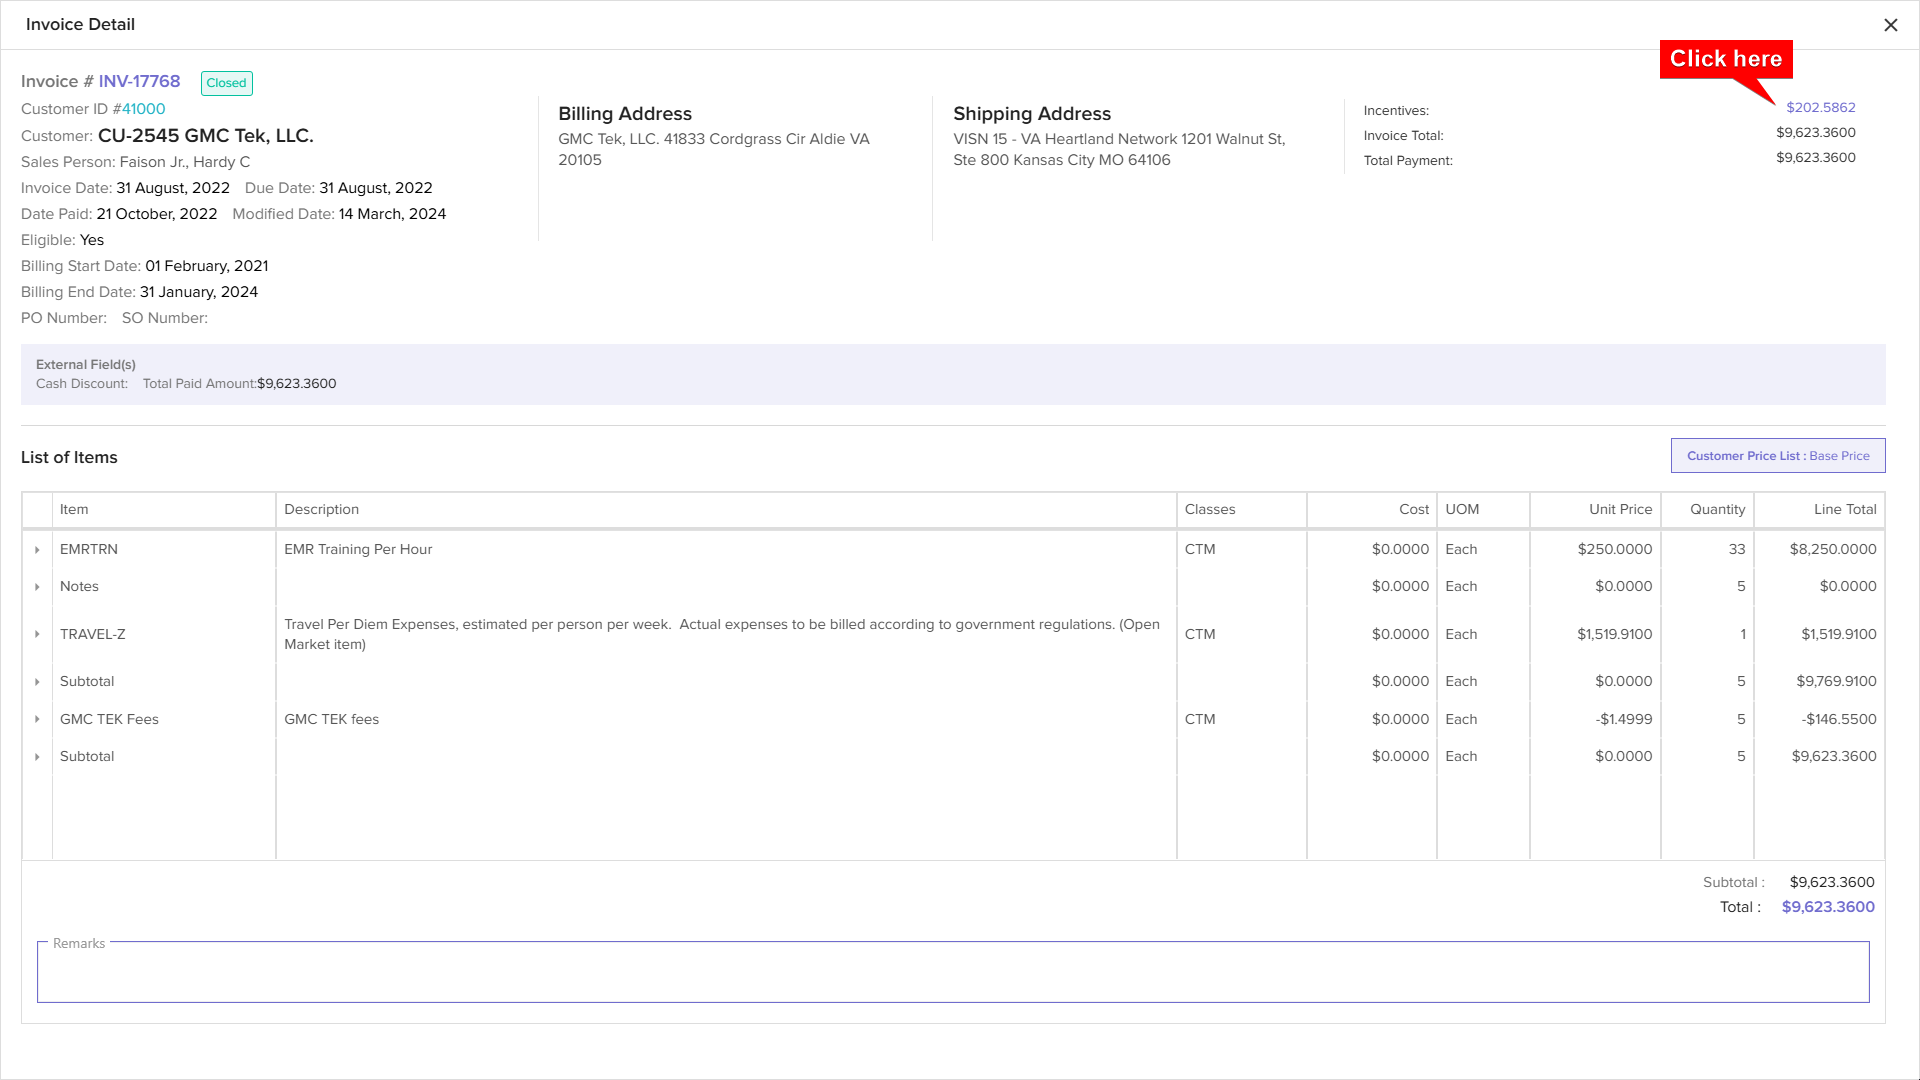The width and height of the screenshot is (1920, 1080).
Task: Sort by the Description column header
Action: point(321,509)
